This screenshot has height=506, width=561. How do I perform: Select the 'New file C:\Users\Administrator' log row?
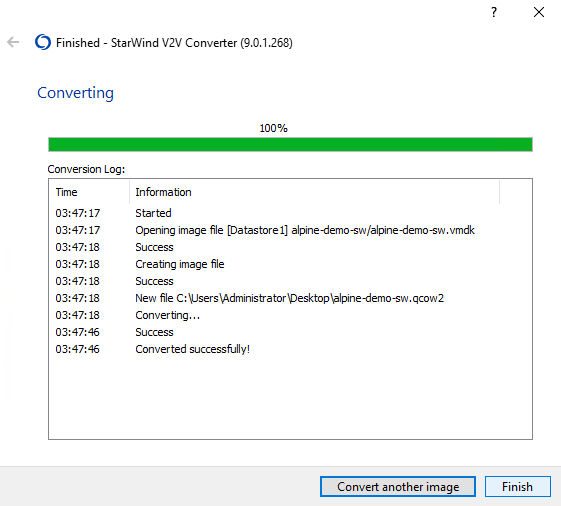tap(291, 298)
